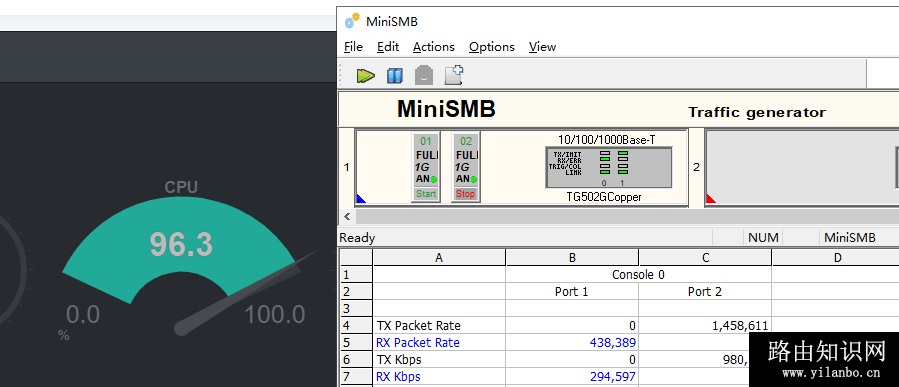Click the TG502GCopper label
The image size is (899, 387).
(604, 197)
